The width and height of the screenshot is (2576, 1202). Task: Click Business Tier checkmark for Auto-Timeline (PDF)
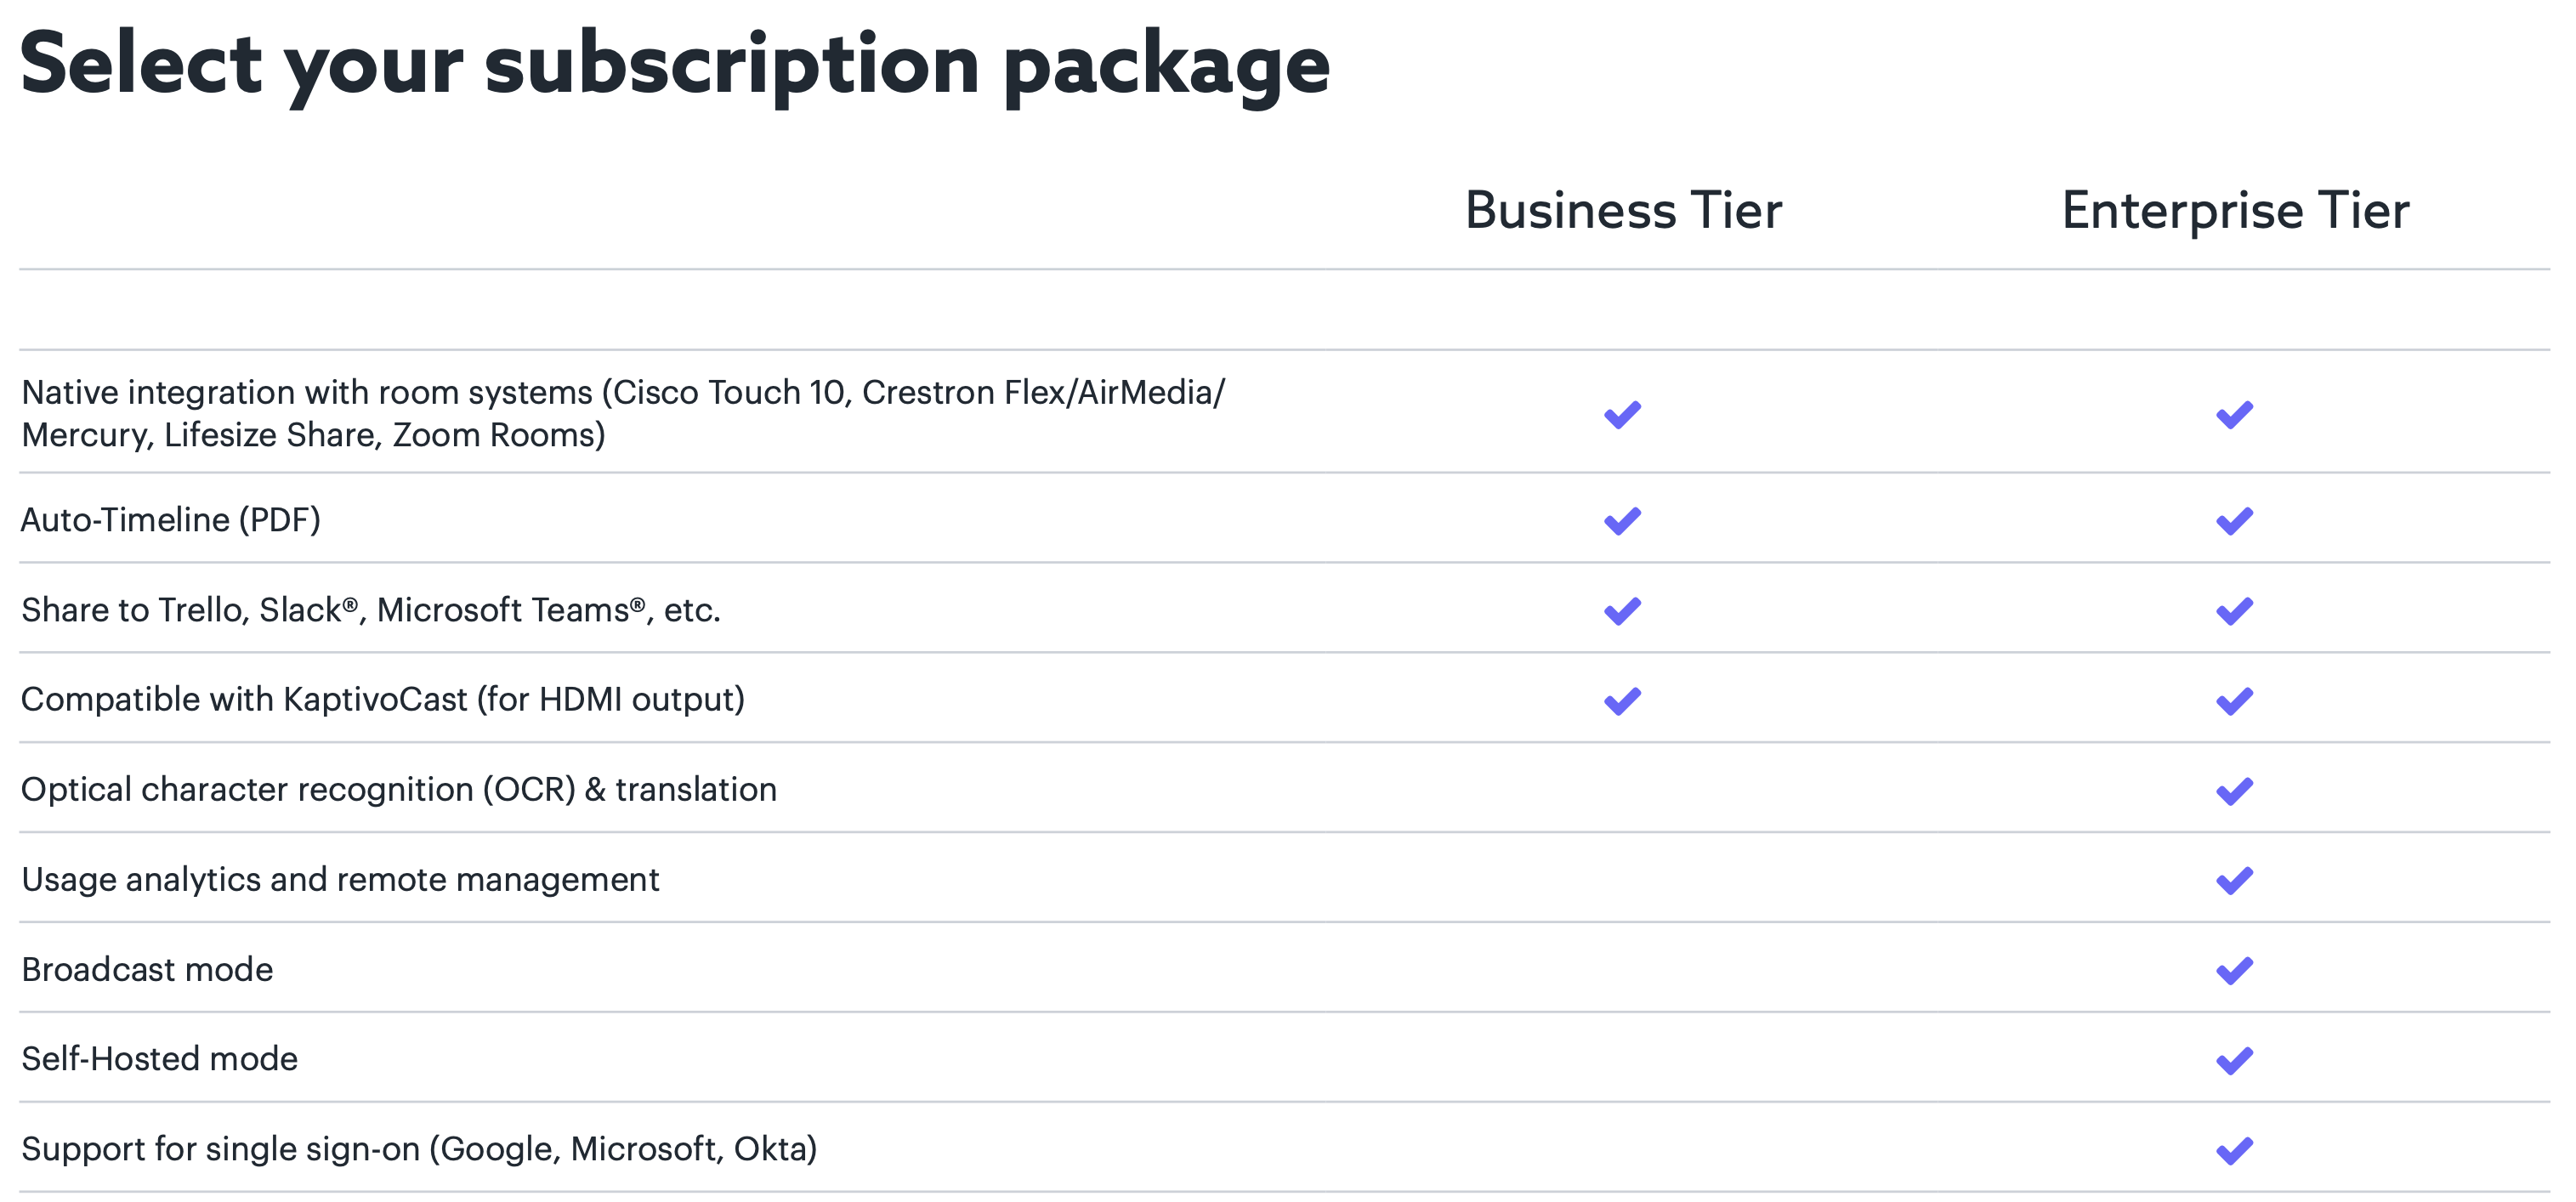[1622, 521]
